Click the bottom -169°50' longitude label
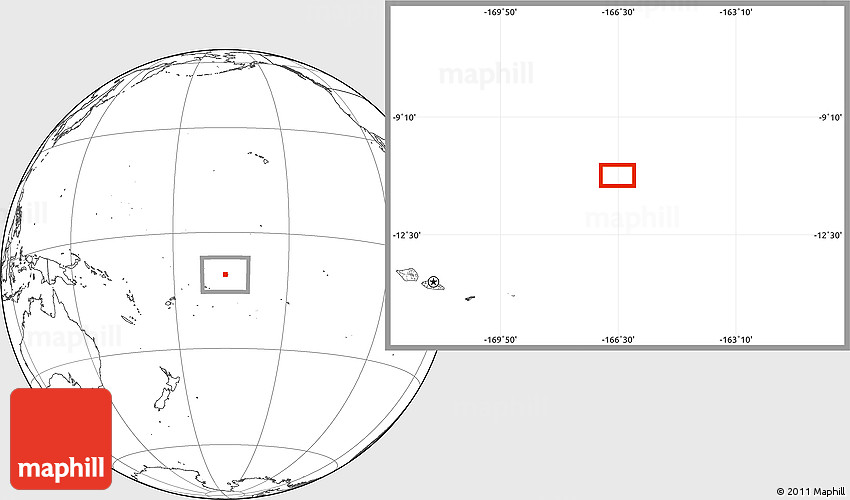 point(500,340)
